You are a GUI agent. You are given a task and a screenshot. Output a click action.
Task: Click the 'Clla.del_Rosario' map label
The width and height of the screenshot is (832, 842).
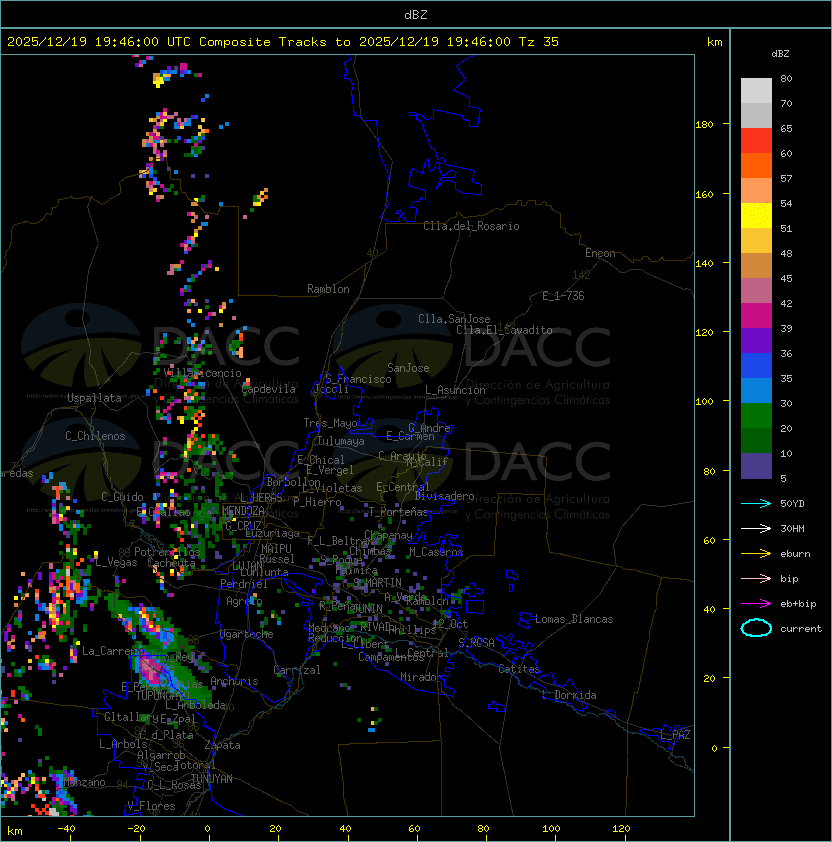coord(471,226)
